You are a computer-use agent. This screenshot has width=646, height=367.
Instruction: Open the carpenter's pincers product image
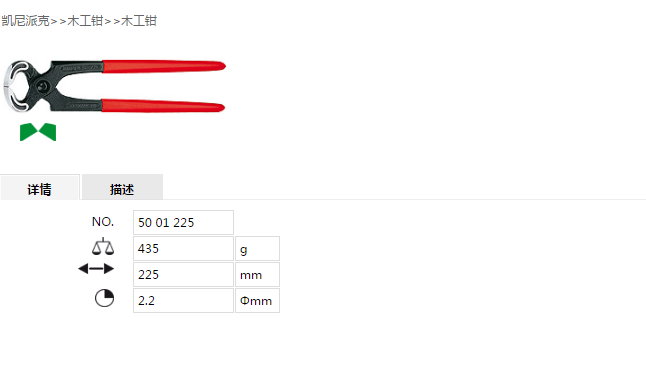(115, 86)
